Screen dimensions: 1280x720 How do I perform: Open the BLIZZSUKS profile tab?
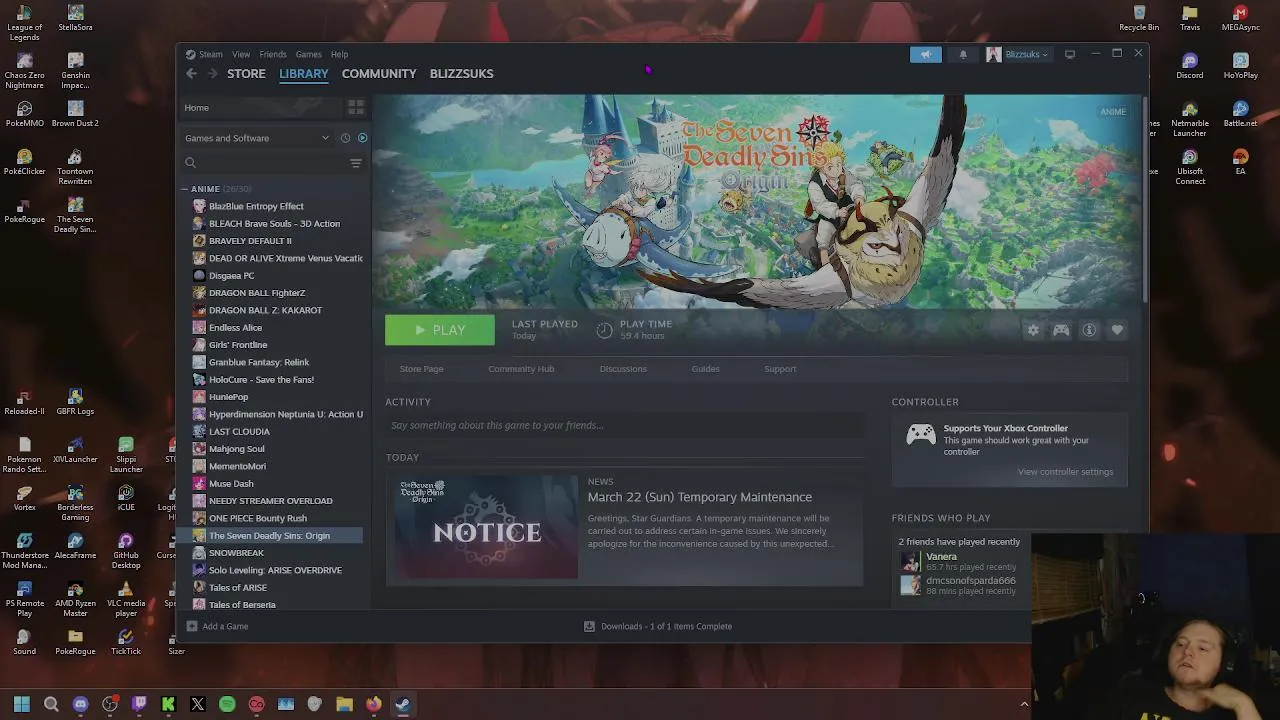point(461,73)
